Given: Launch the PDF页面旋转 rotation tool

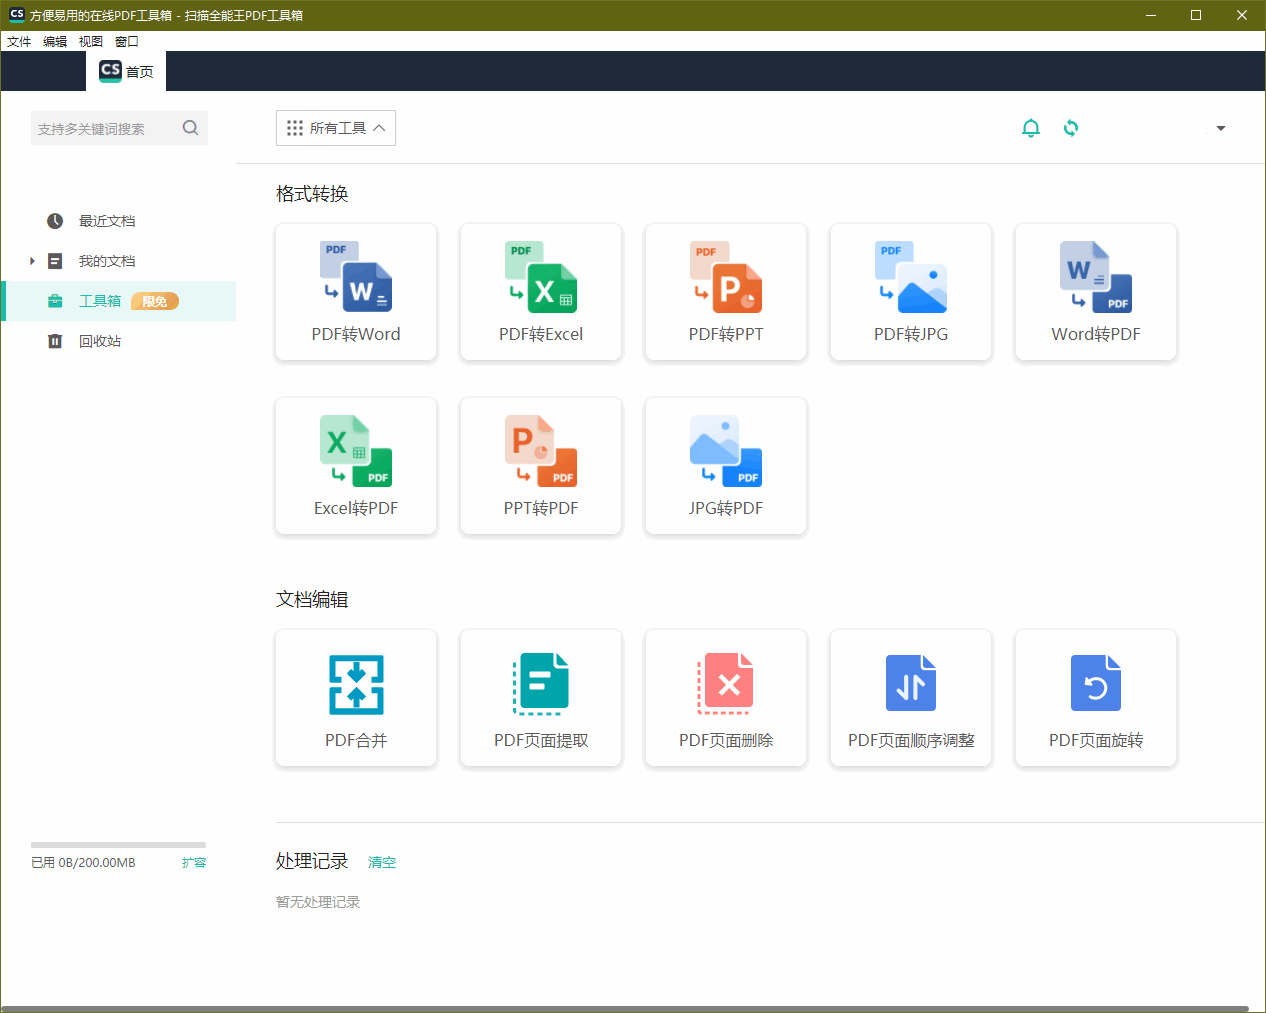Looking at the screenshot, I should (x=1095, y=698).
